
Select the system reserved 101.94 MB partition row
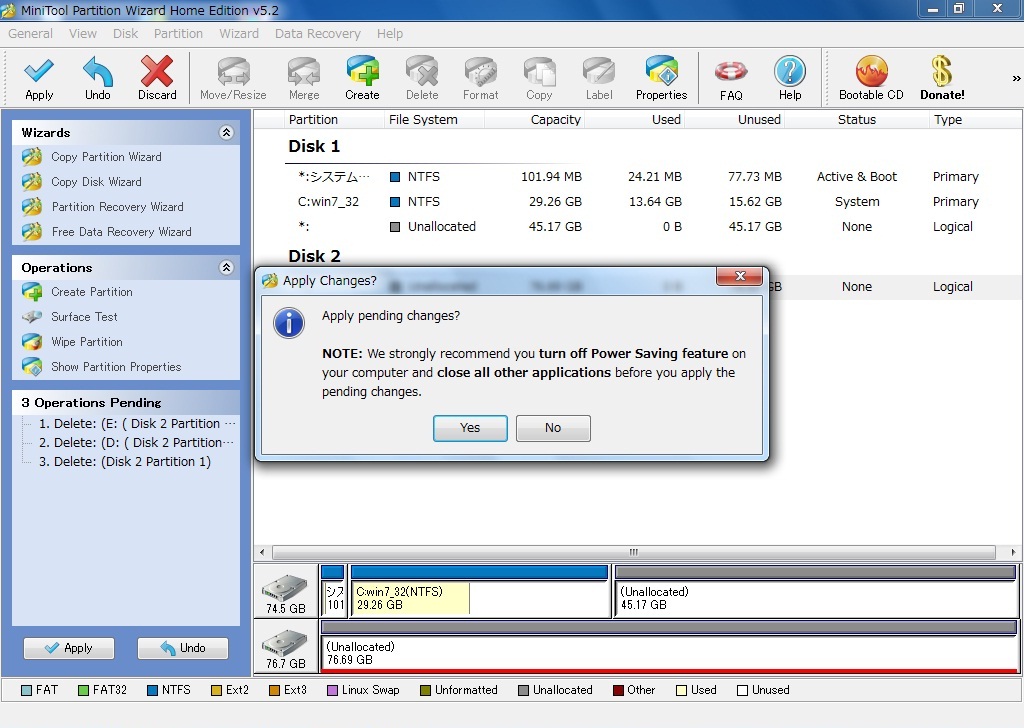click(x=638, y=177)
